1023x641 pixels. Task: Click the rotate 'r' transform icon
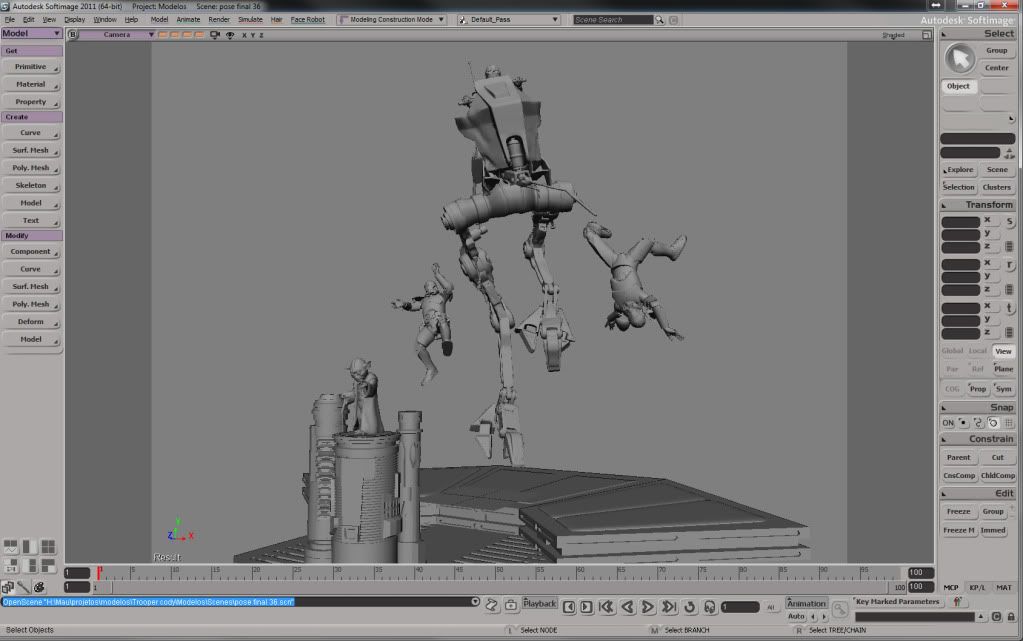[1009, 264]
